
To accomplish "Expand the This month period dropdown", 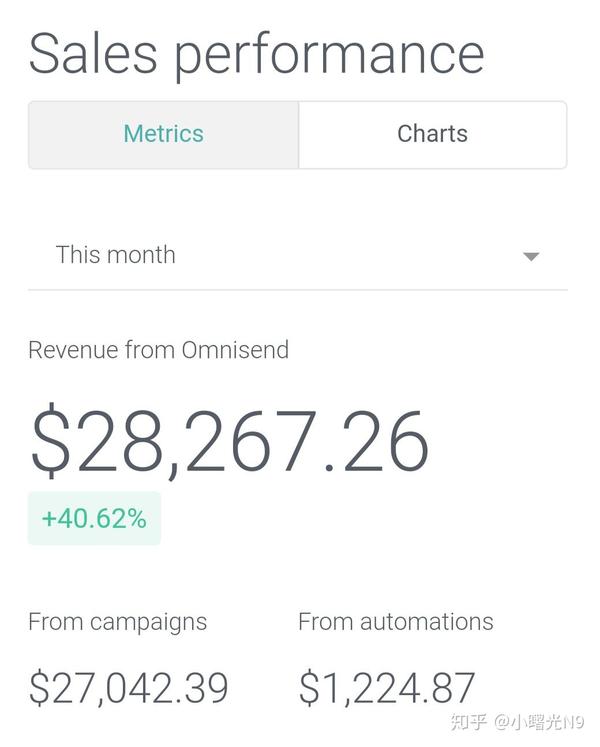I will click(298, 255).
